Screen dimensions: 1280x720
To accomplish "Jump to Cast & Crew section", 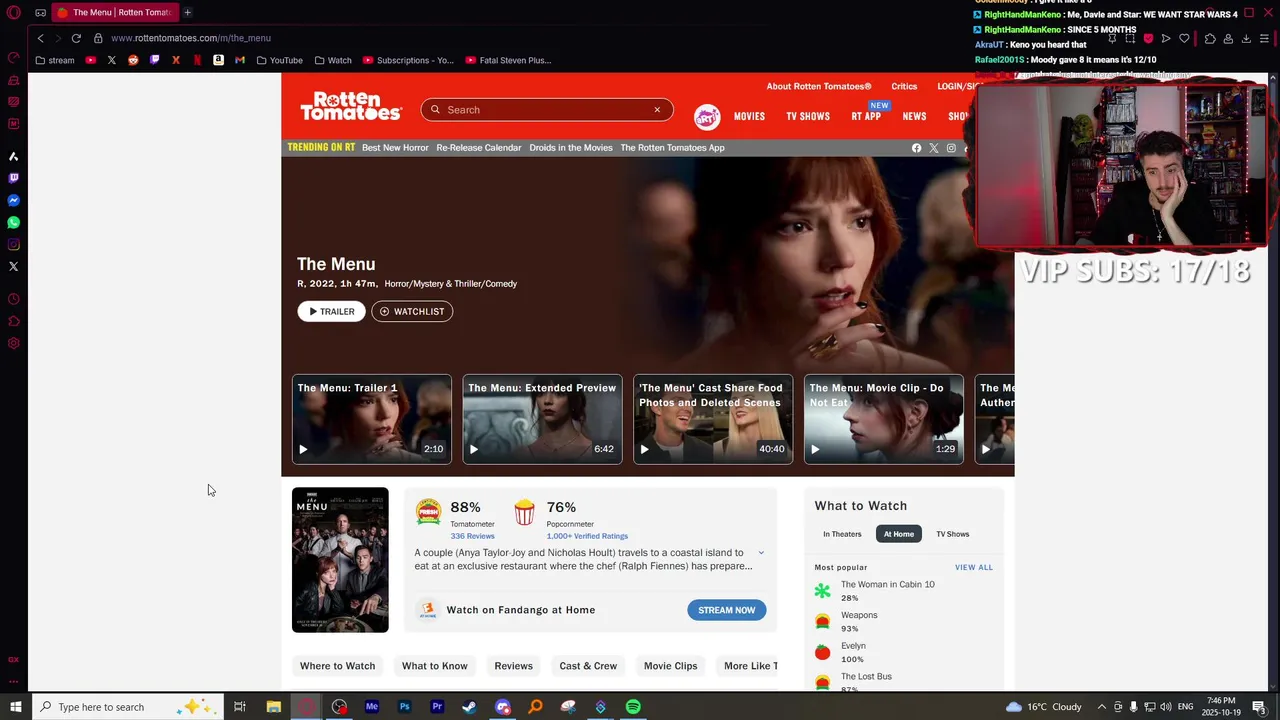I will (588, 666).
